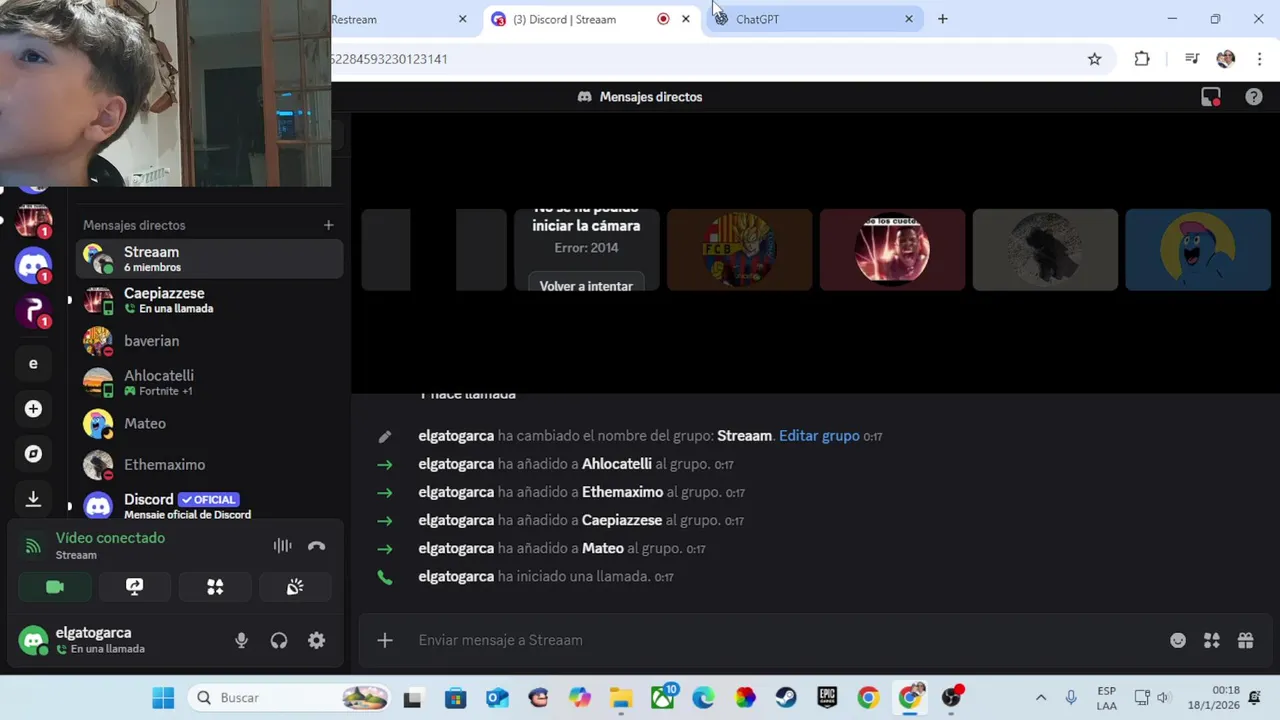The width and height of the screenshot is (1280, 720).
Task: Open the Discord inbox icon in header
Action: tap(1211, 97)
